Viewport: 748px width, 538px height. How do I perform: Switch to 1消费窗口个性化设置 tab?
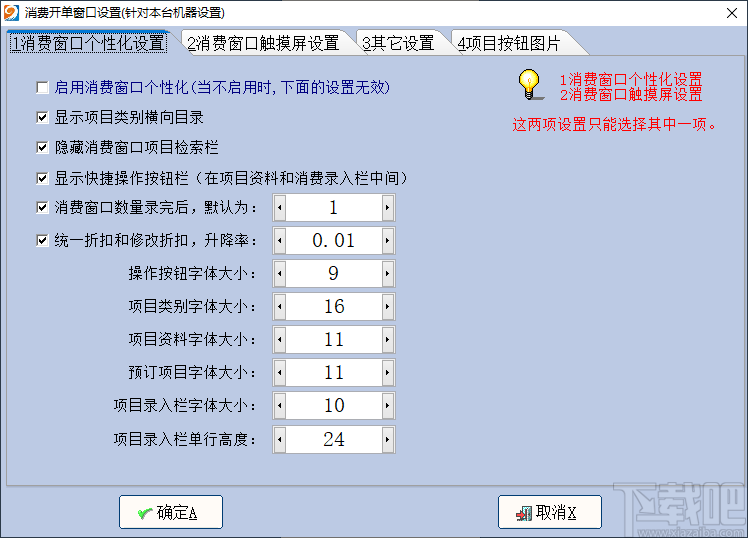click(x=89, y=43)
